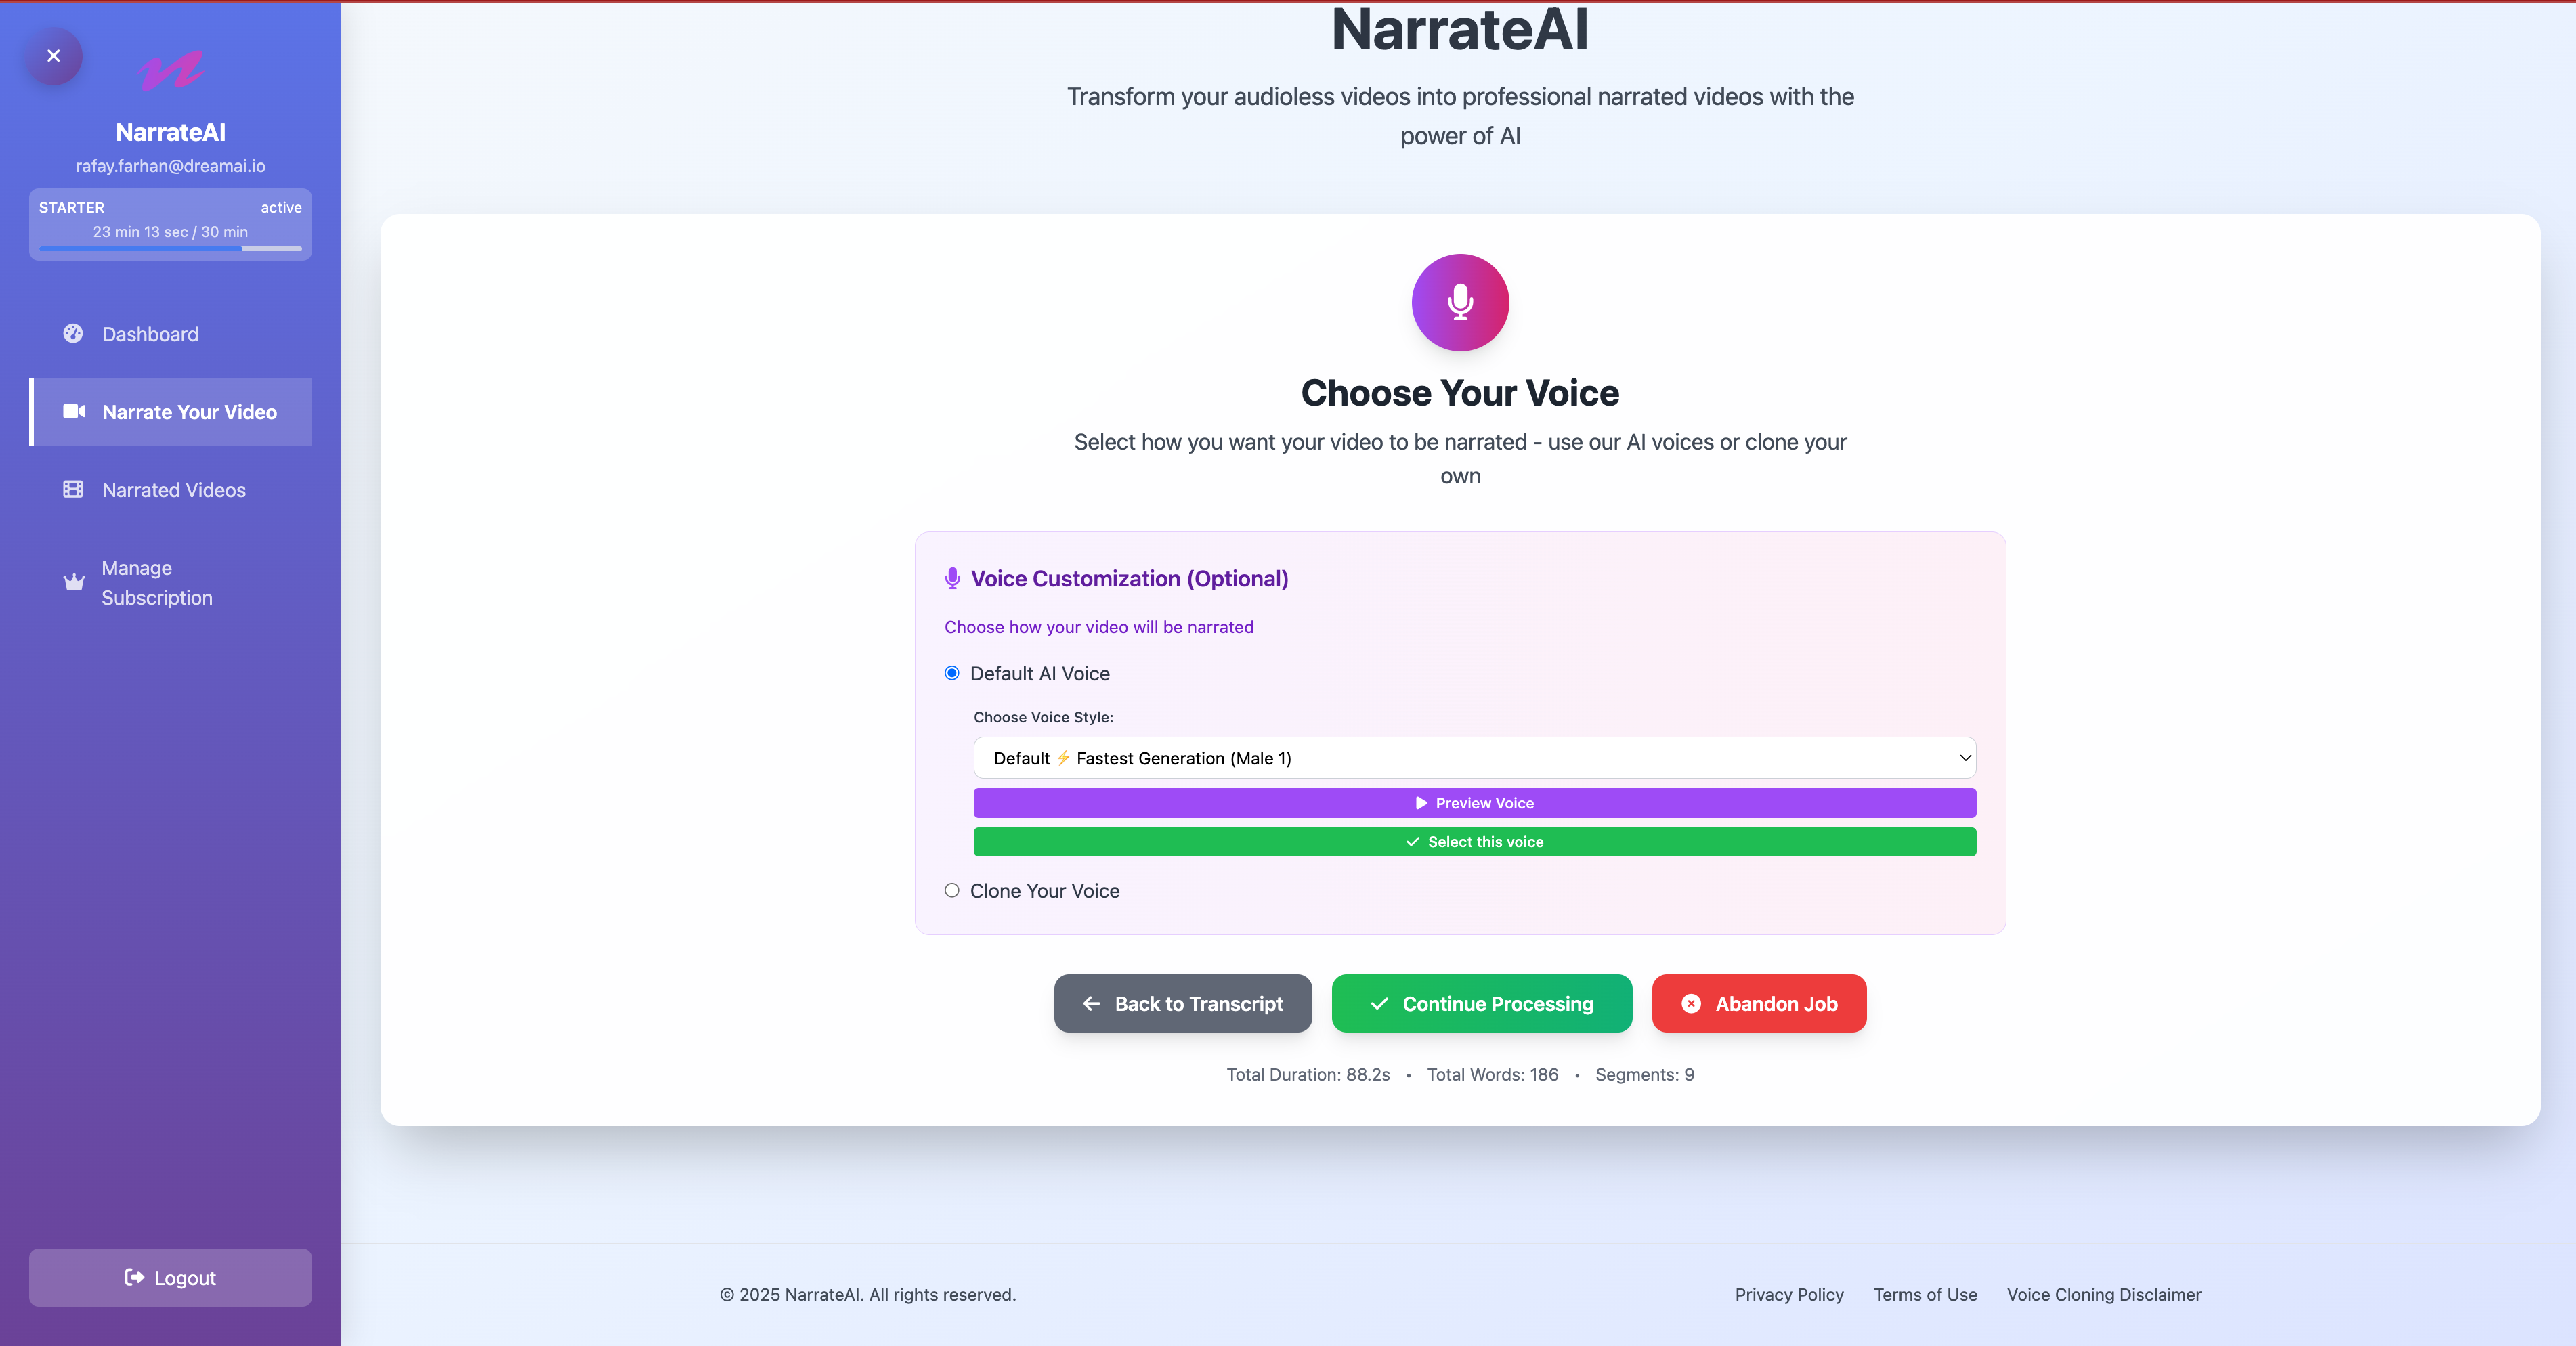Select the Narrate Your Video camera icon
Viewport: 2576px width, 1346px height.
74,411
